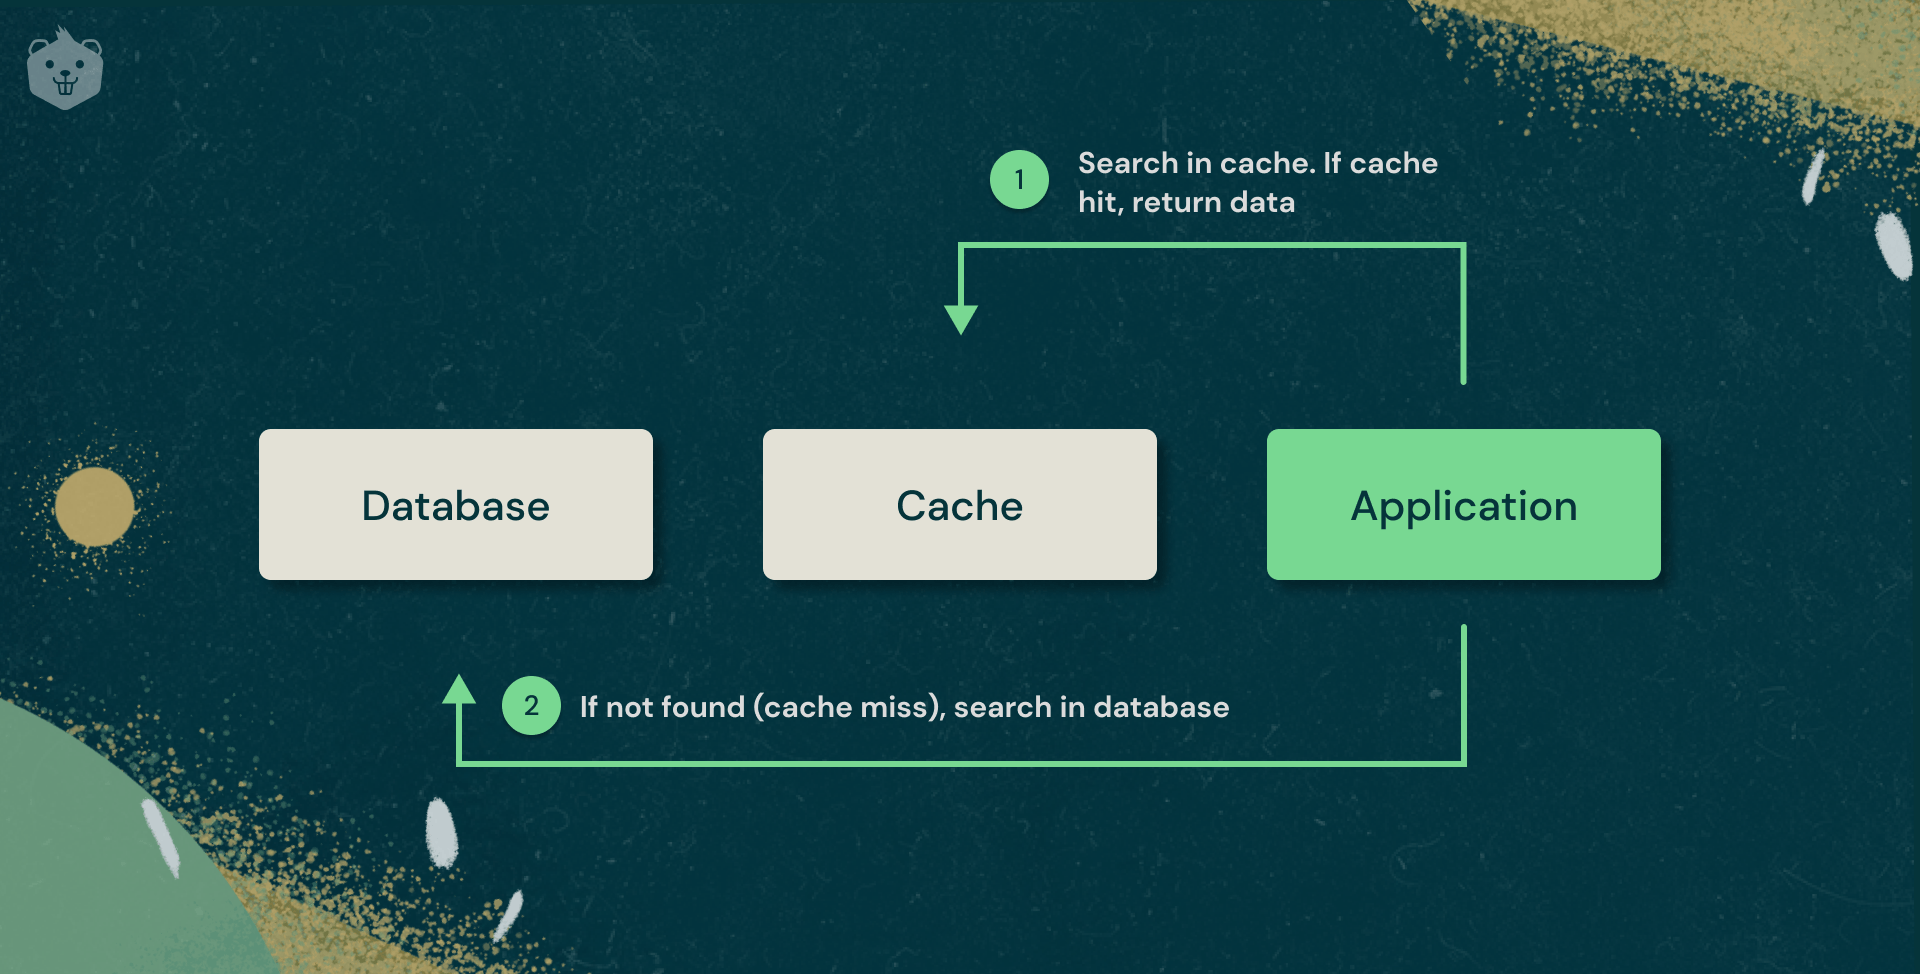Select the green Application box
Image resolution: width=1920 pixels, height=974 pixels.
1464,505
